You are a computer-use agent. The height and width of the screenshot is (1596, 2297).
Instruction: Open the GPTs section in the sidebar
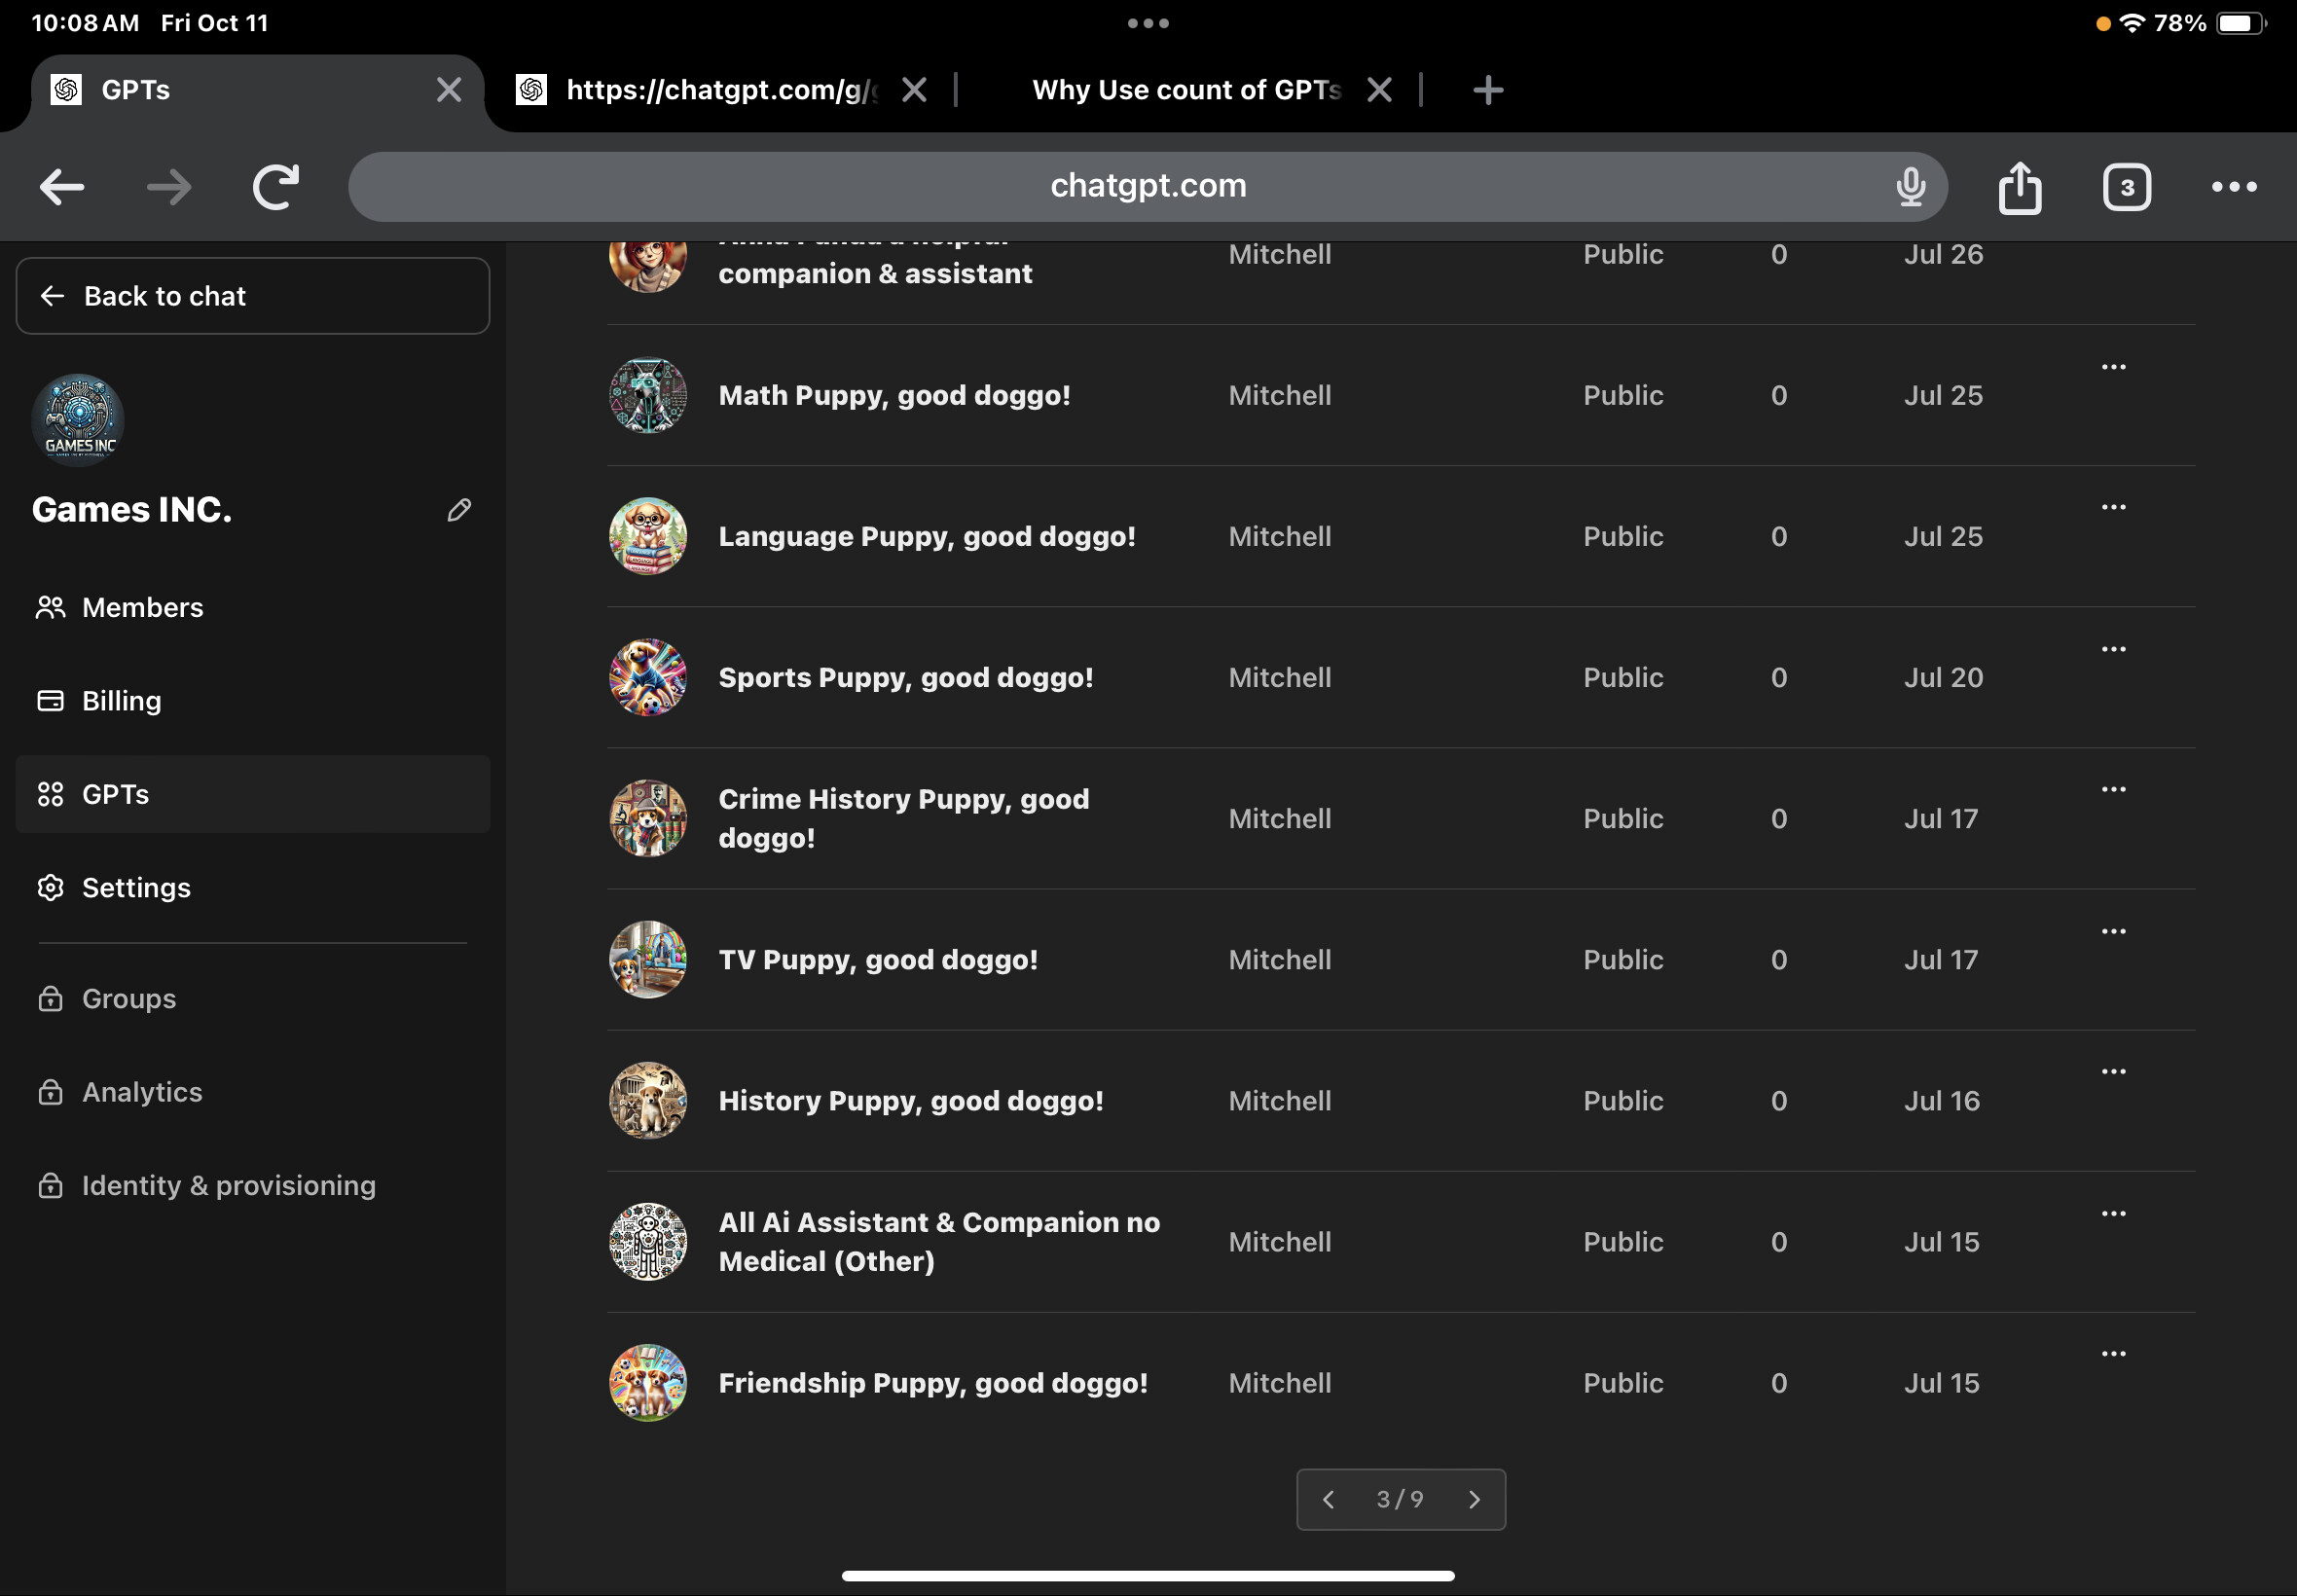pyautogui.click(x=51, y=794)
